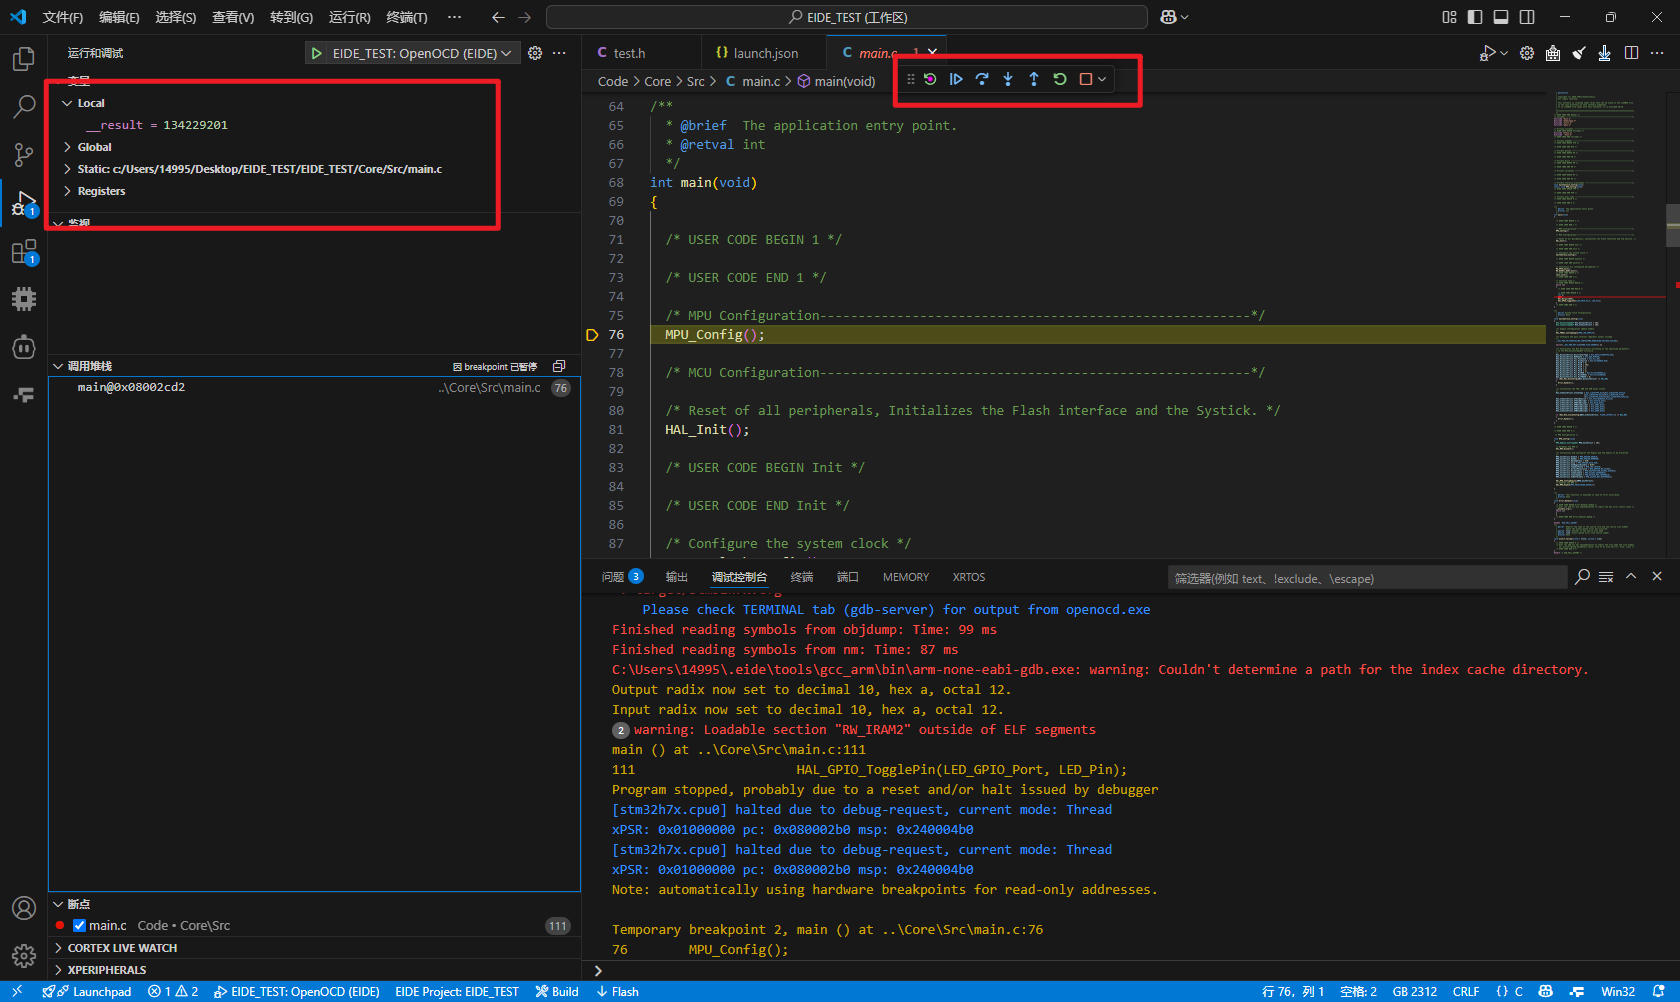1680x1002 pixels.
Task: Expand the Global variables section
Action: coord(67,147)
